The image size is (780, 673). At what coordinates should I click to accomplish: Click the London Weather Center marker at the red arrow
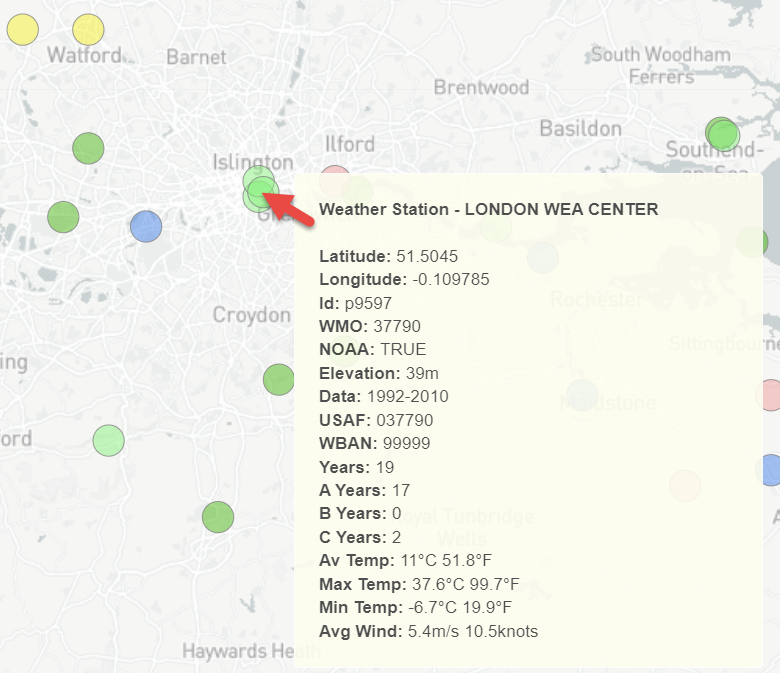click(261, 190)
